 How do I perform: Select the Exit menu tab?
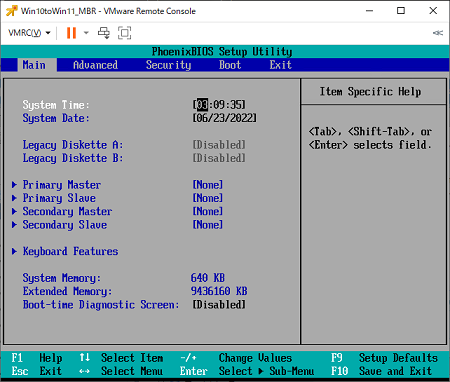coord(281,65)
